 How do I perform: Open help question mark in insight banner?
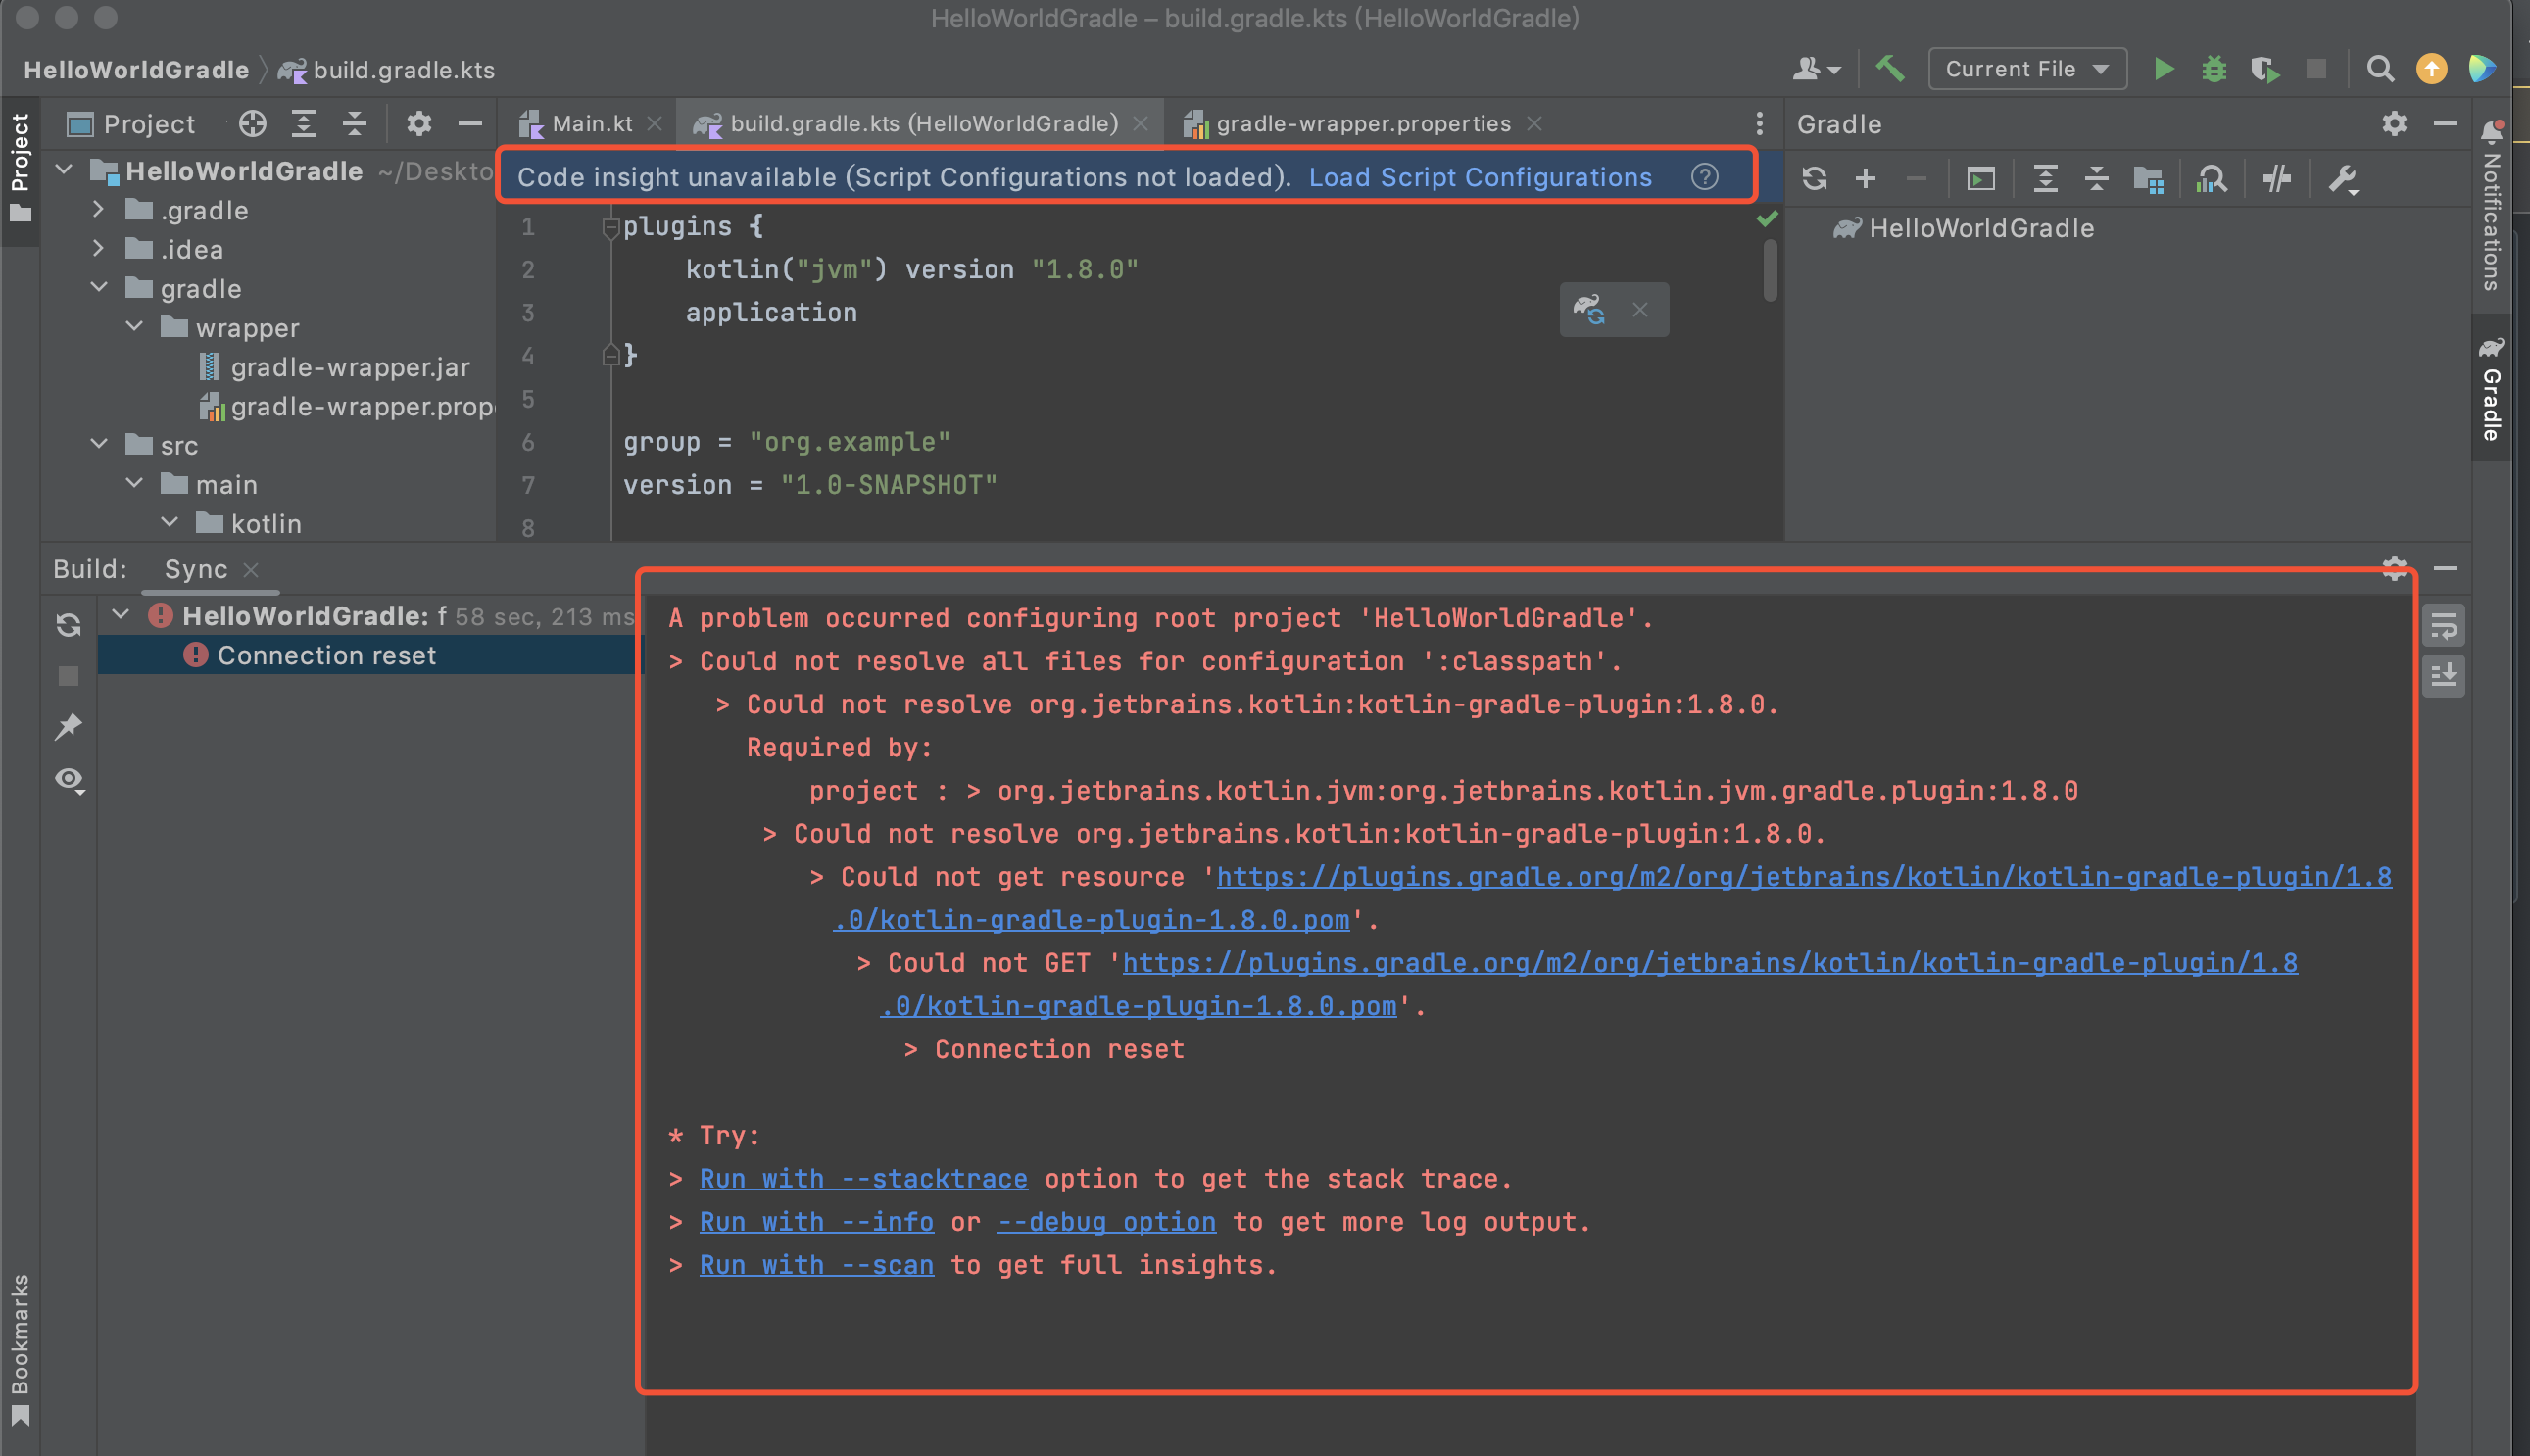click(1704, 177)
